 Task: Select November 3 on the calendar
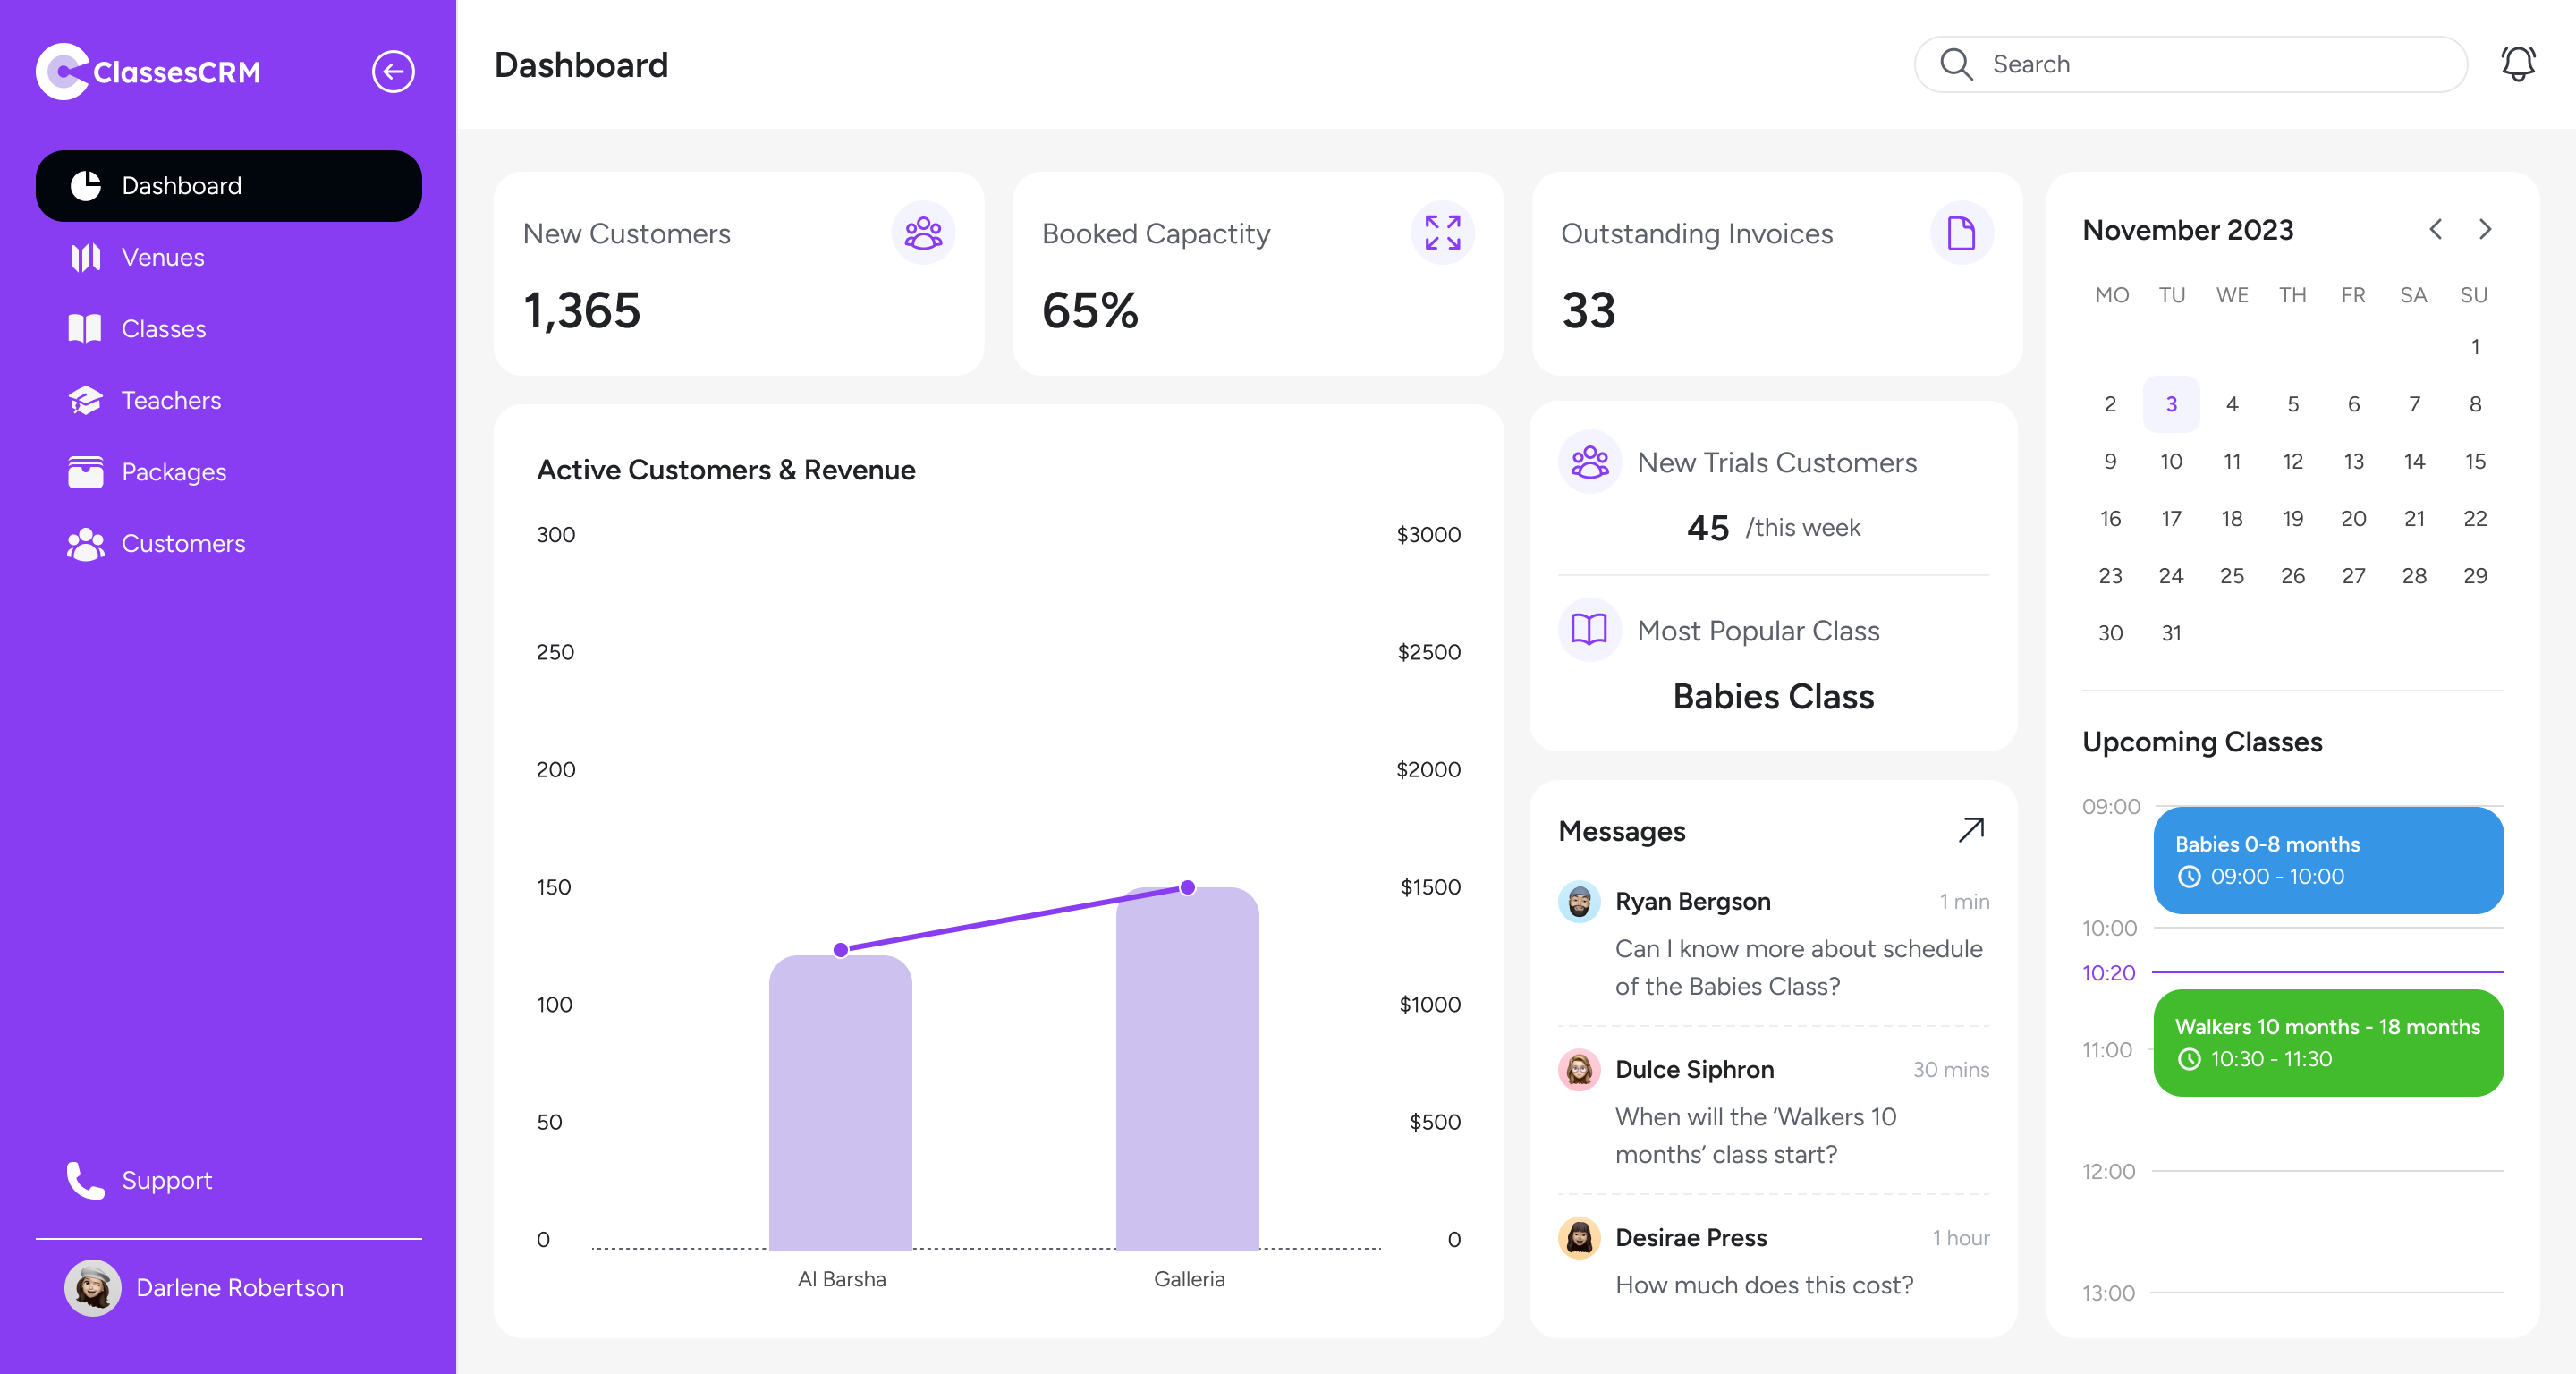coord(2171,404)
